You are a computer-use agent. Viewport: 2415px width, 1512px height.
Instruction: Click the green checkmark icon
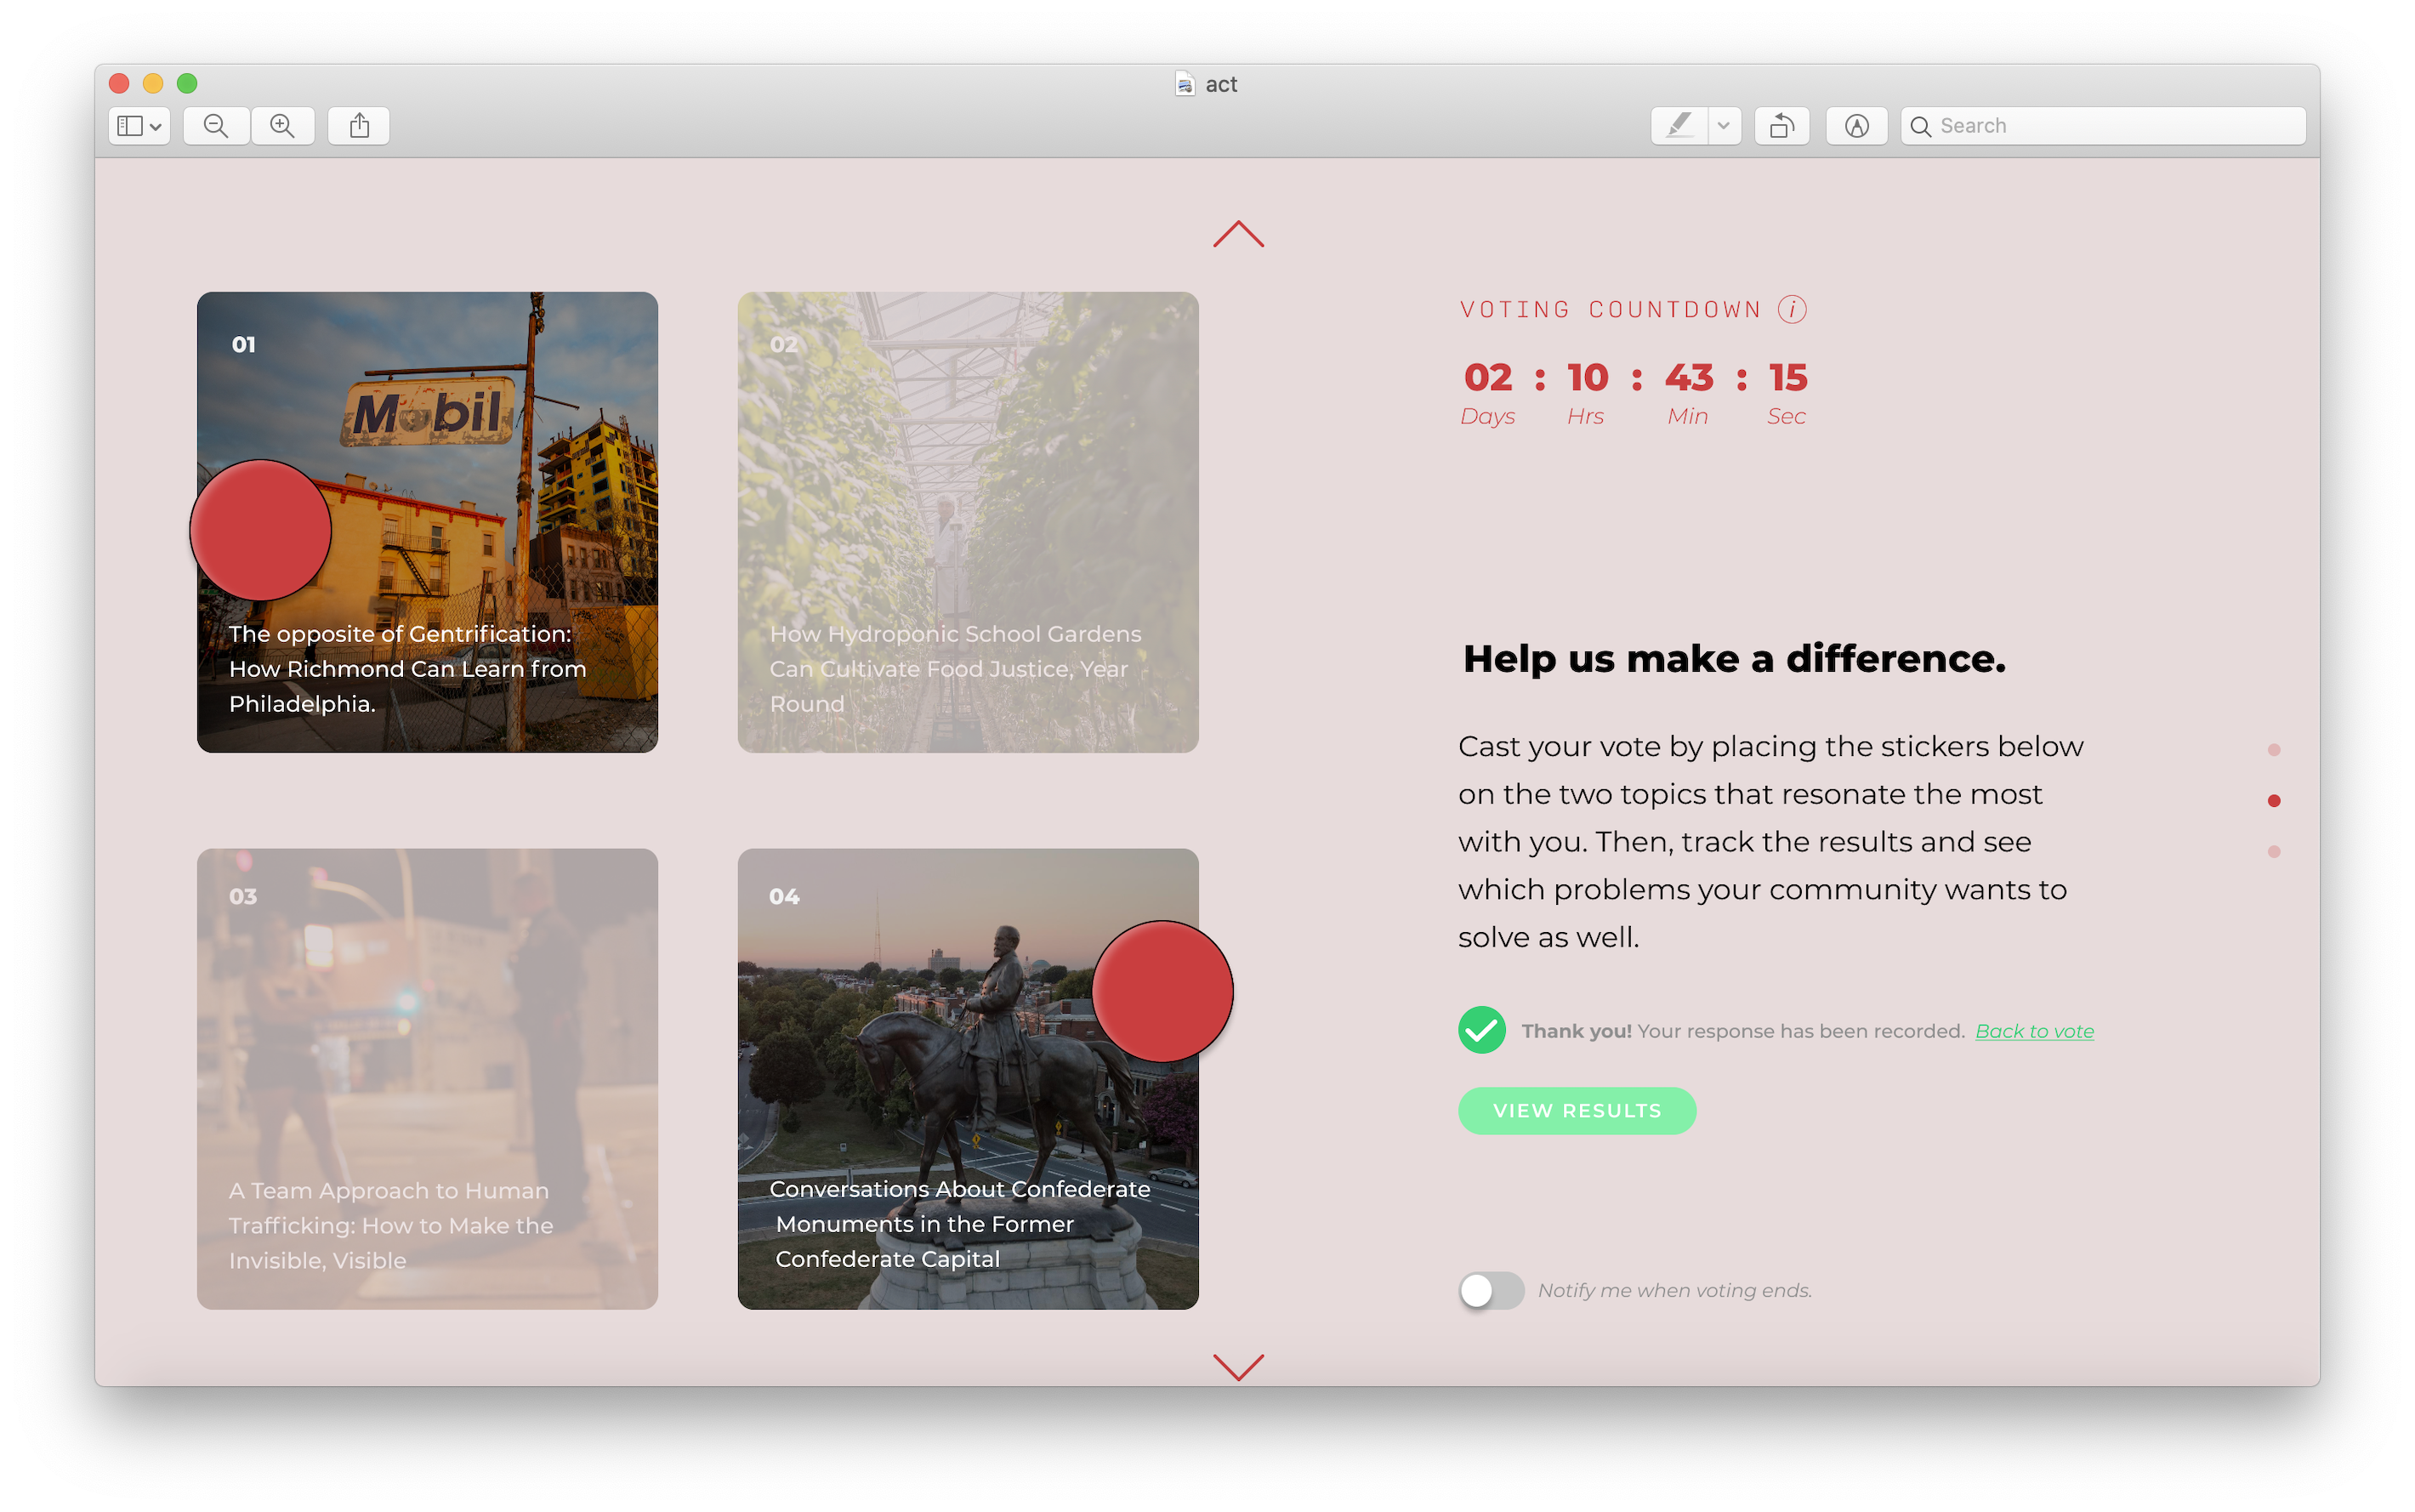pos(1482,1031)
